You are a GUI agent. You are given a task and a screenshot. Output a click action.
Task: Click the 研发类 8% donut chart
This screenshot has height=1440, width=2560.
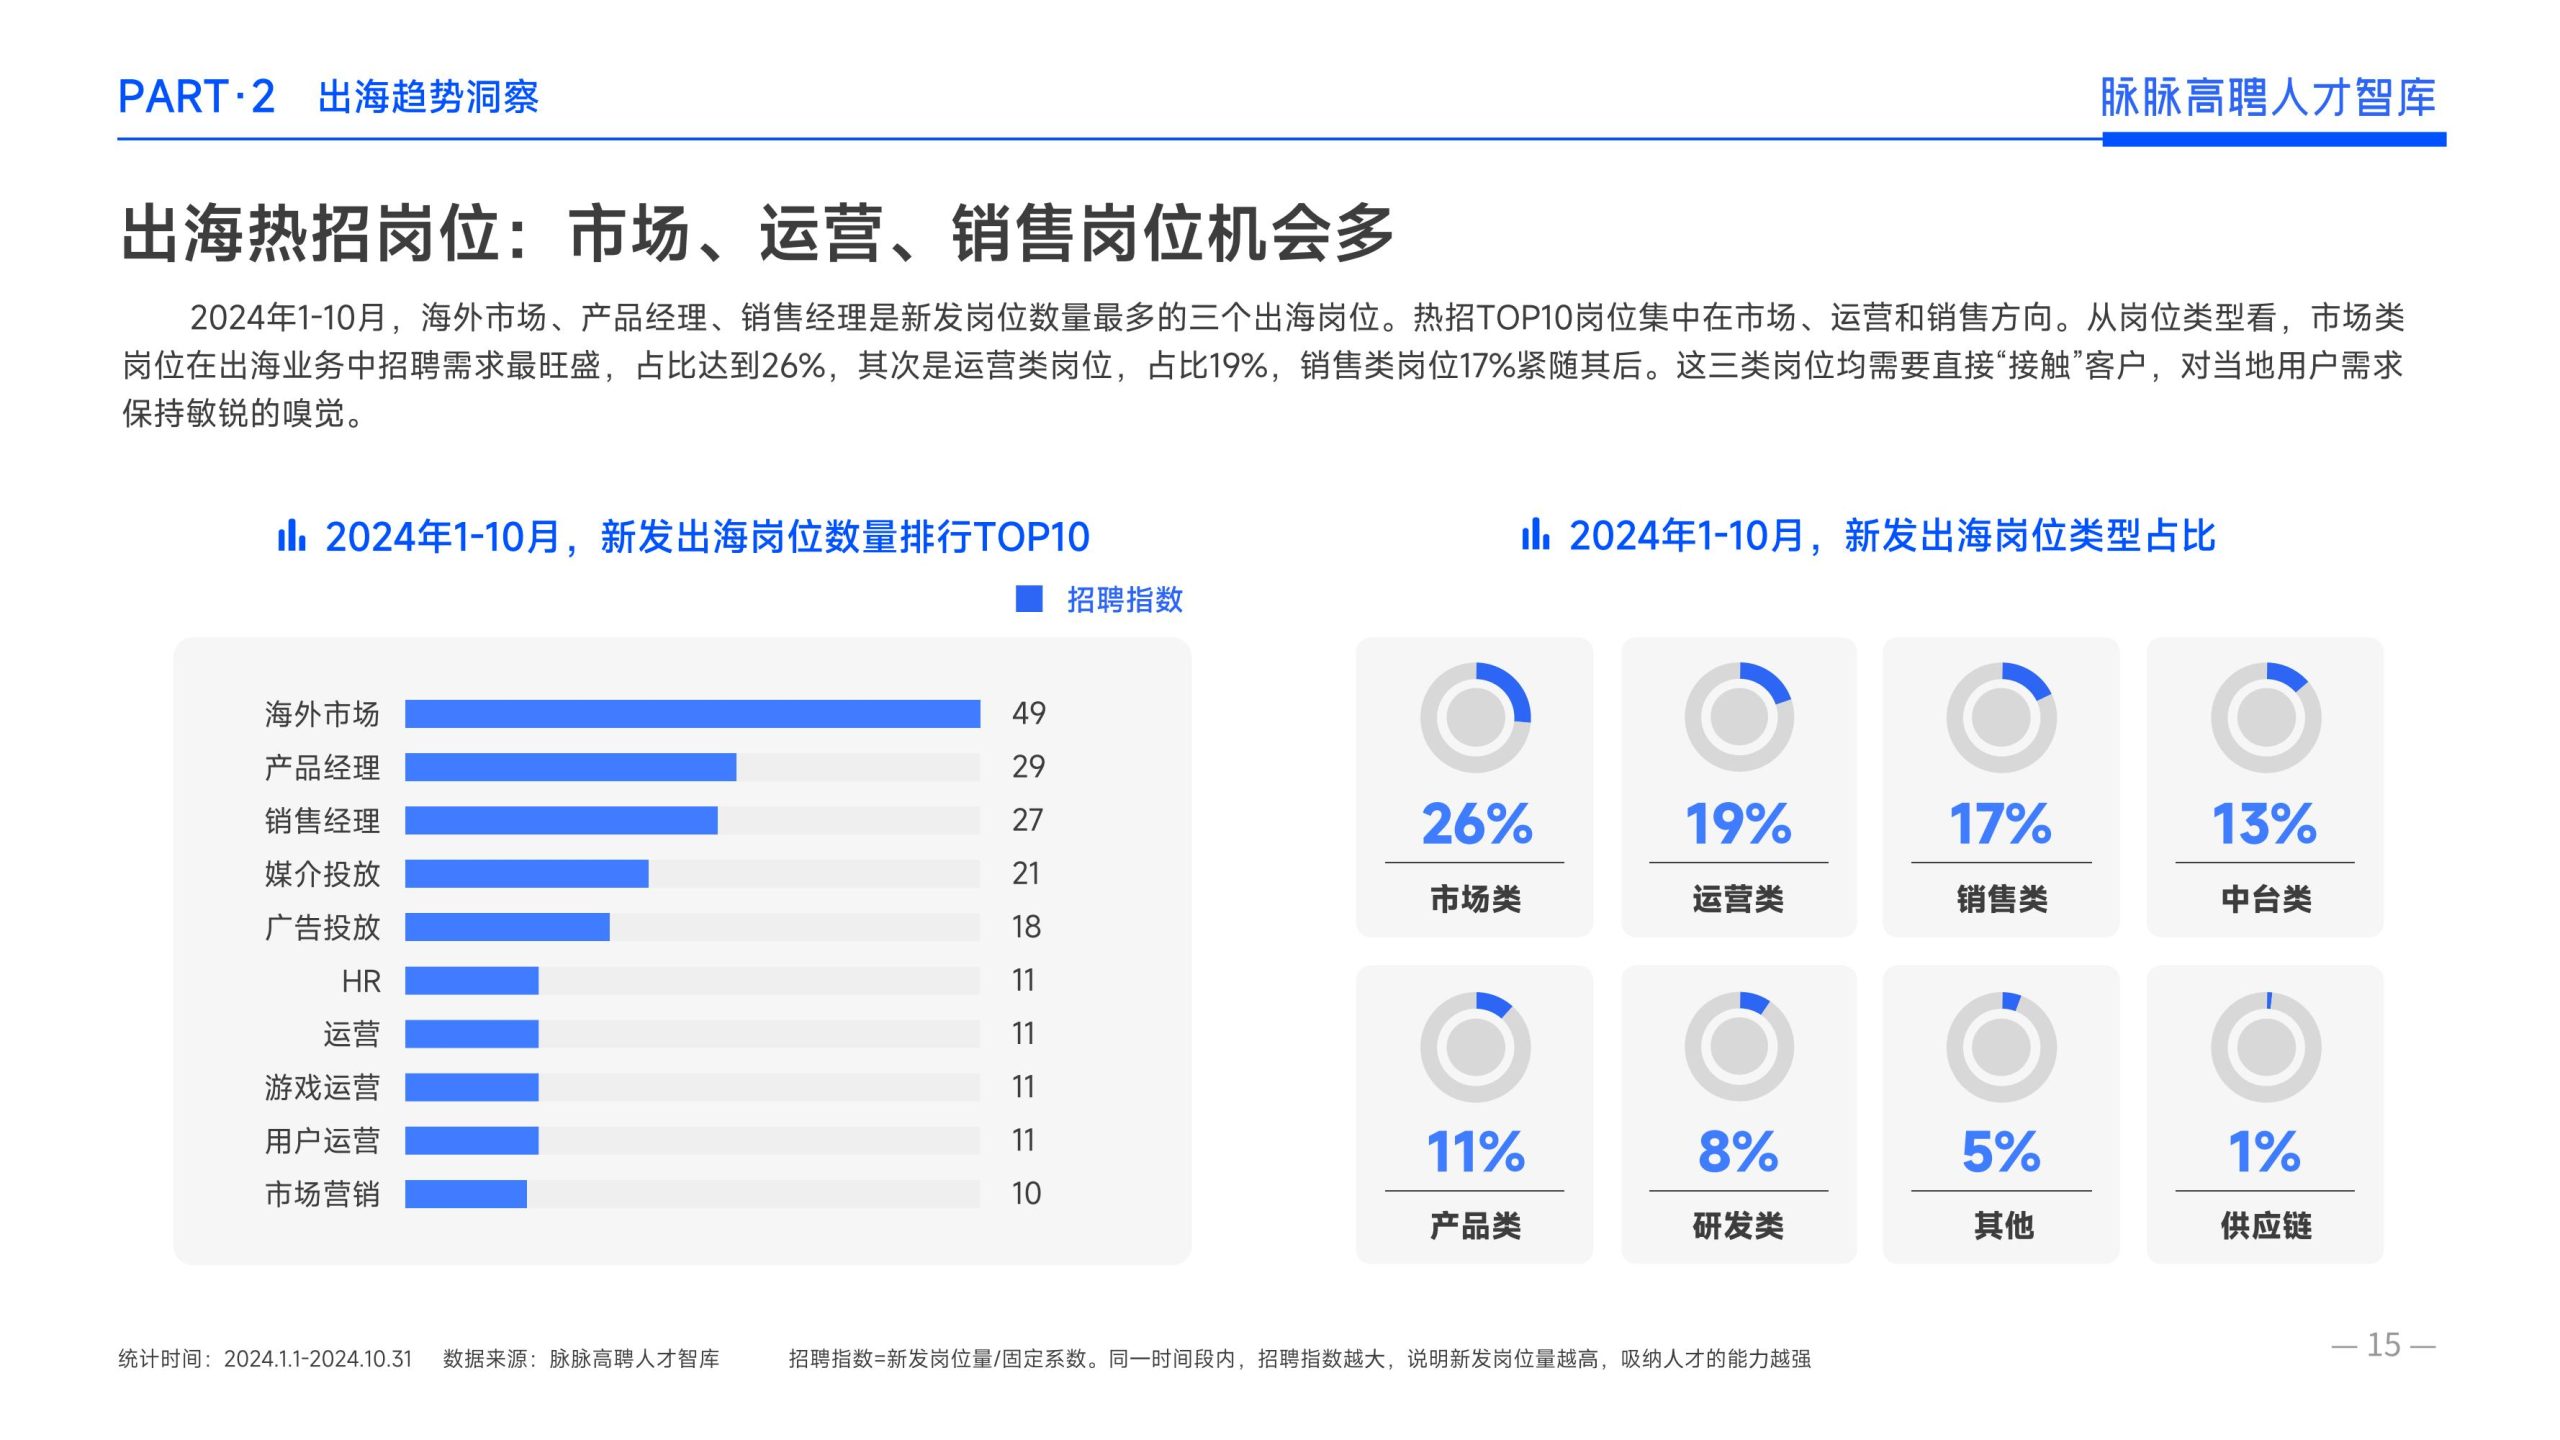(x=1738, y=1047)
